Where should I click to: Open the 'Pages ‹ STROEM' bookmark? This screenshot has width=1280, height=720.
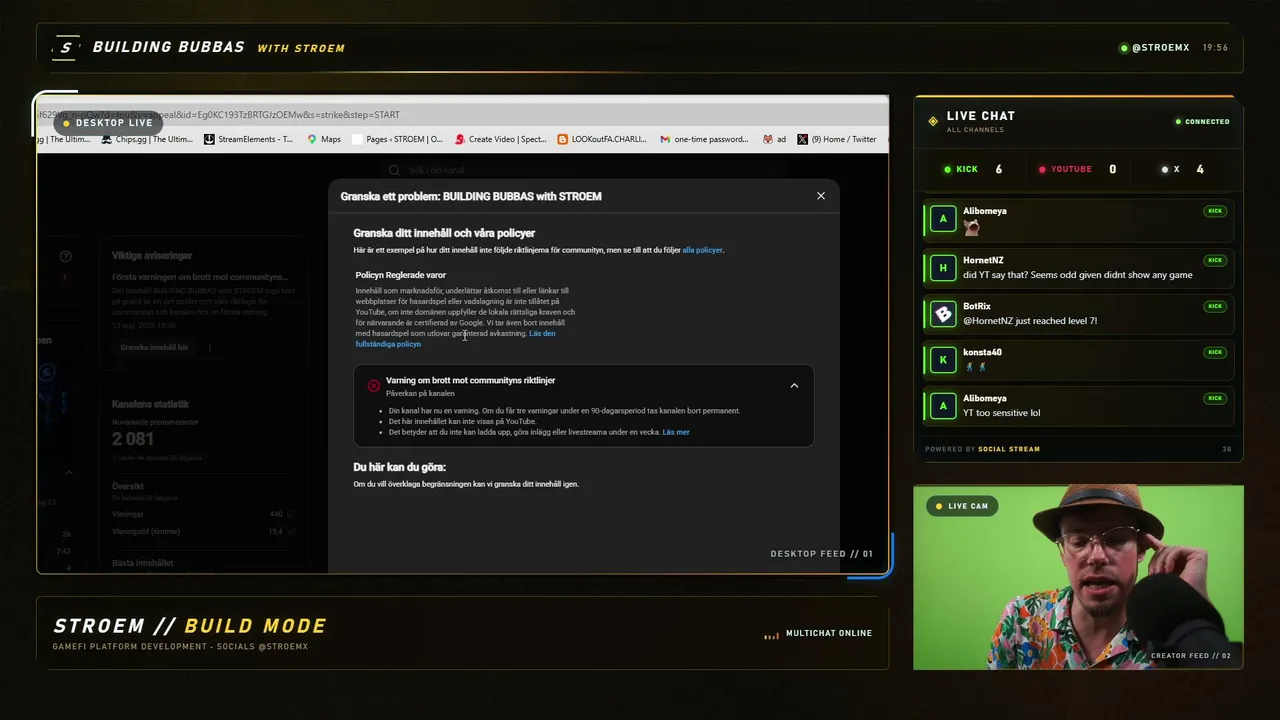coord(398,139)
